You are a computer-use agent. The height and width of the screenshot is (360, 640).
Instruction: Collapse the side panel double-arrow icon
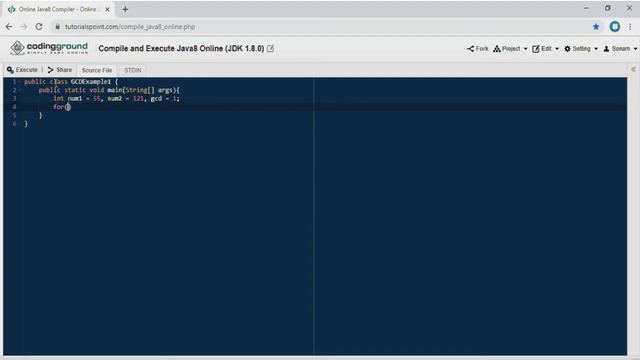pyautogui.click(x=633, y=69)
